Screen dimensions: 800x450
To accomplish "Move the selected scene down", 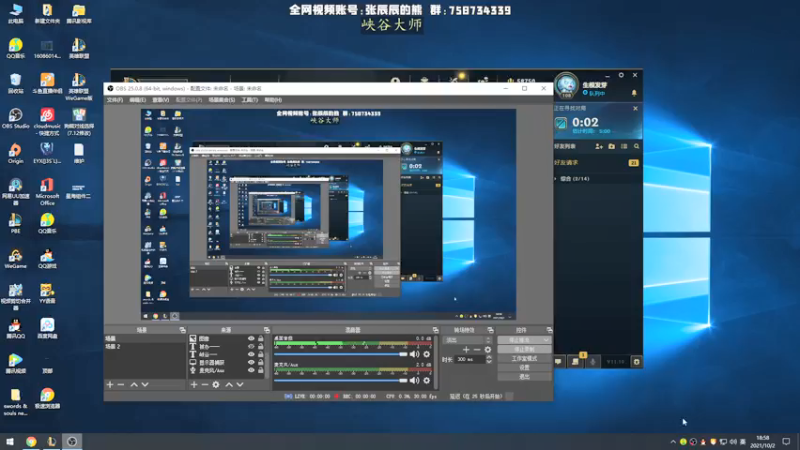I will click(x=145, y=385).
